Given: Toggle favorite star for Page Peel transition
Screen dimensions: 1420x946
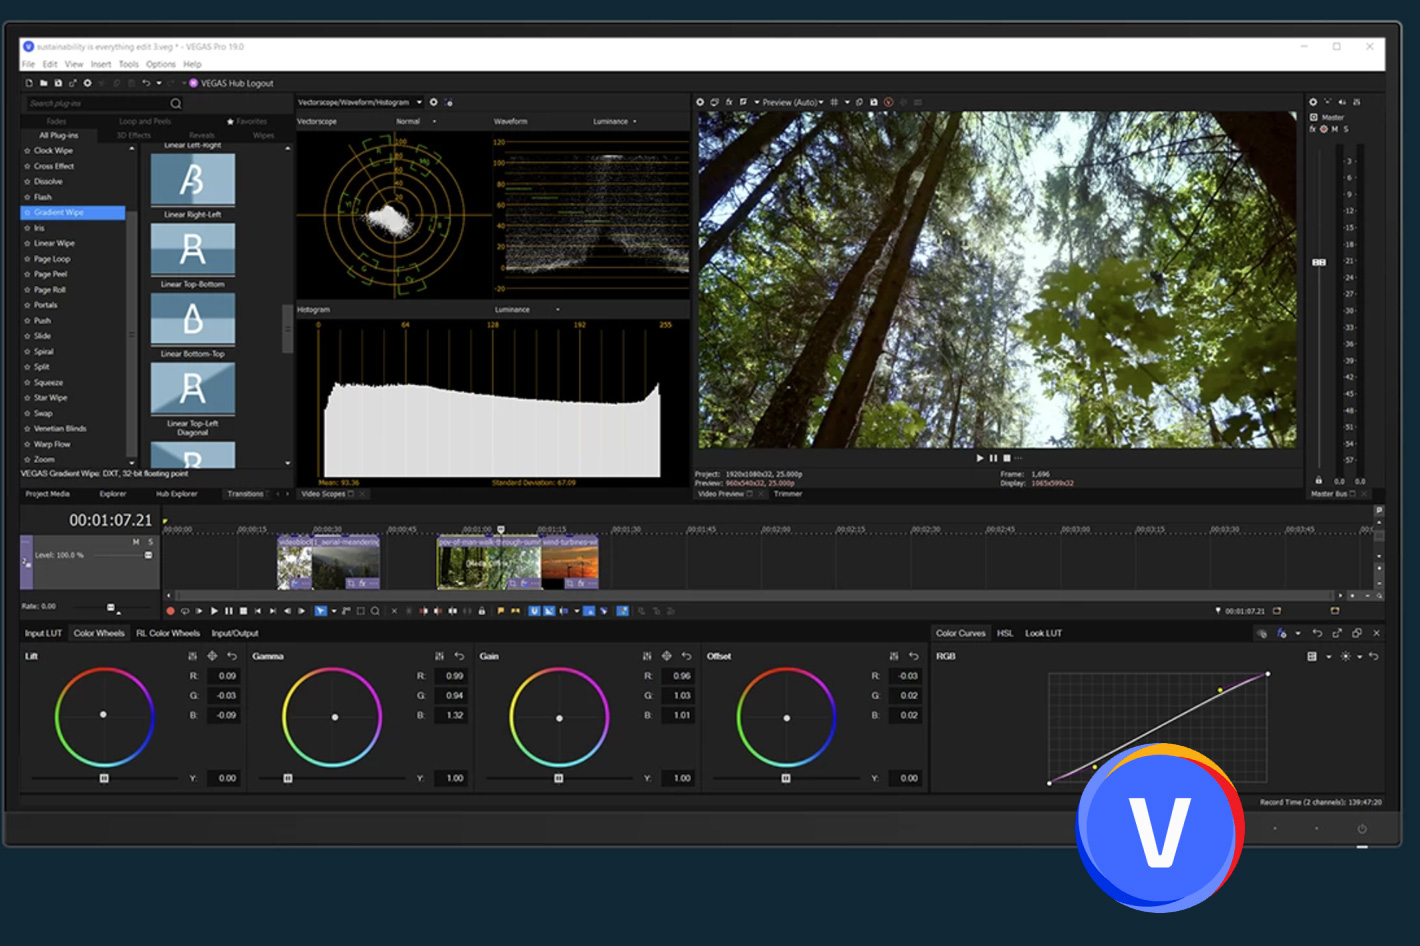Looking at the screenshot, I should coord(27,274).
